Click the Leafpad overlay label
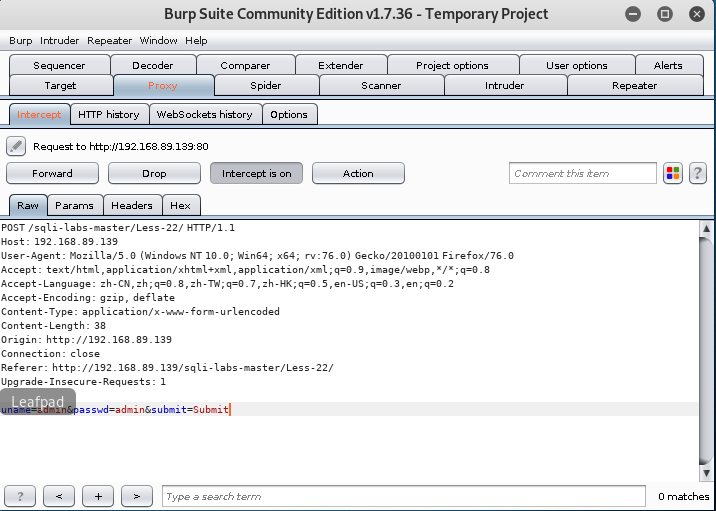 [x=37, y=402]
